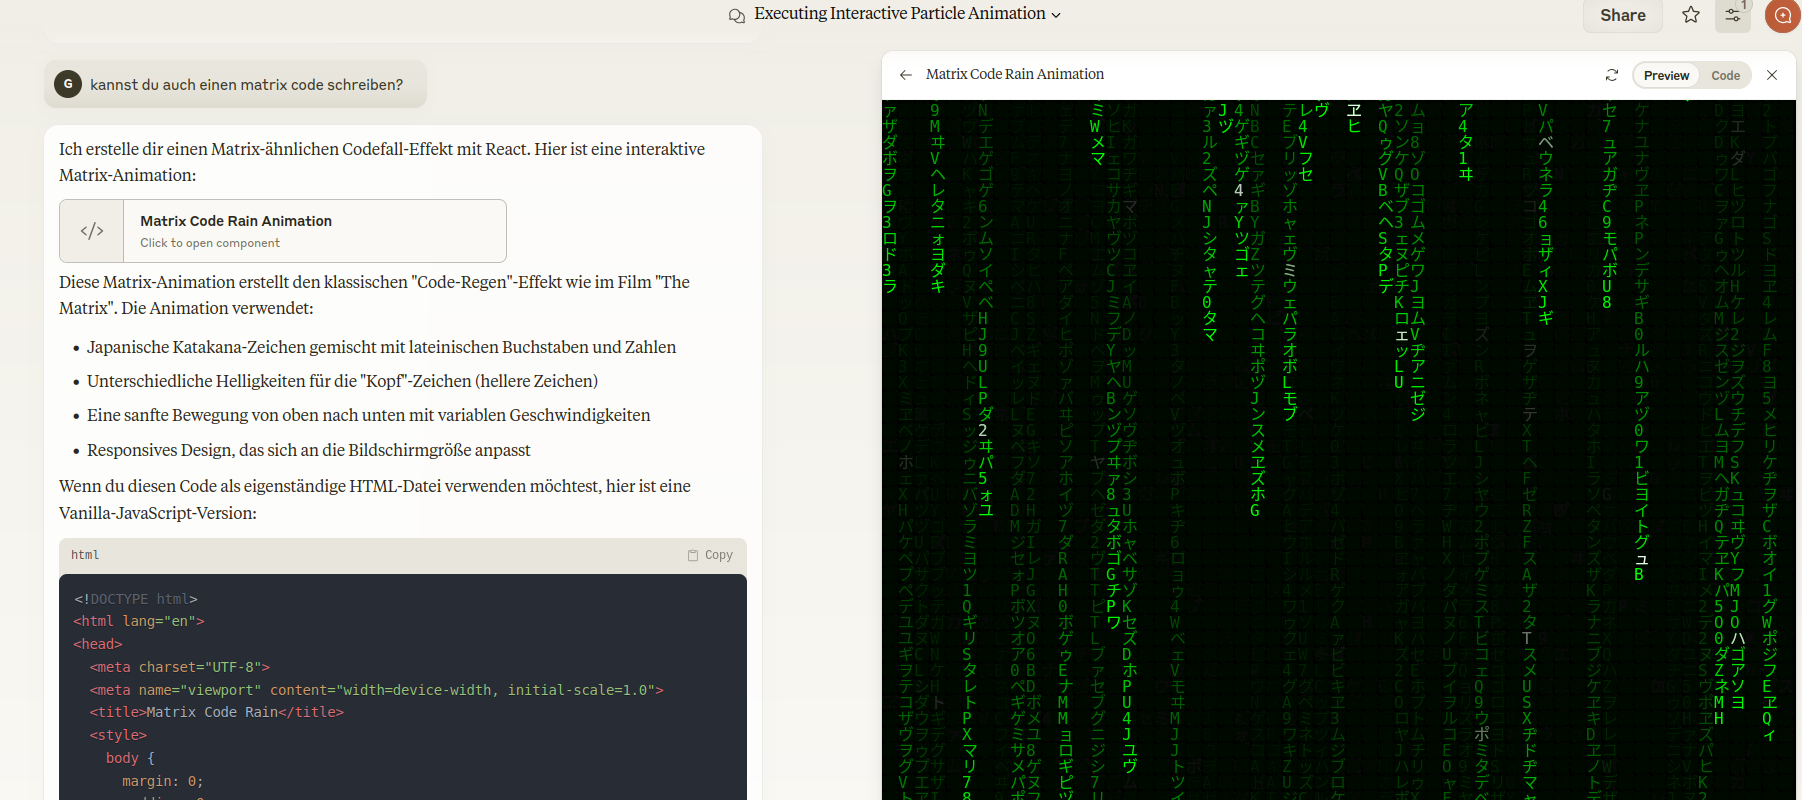Click the bullet about Responsives Design
This screenshot has width=1802, height=800.
point(308,450)
